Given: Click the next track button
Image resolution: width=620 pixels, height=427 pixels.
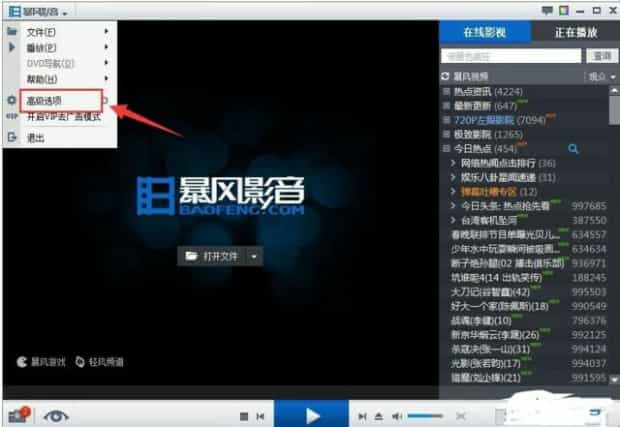Looking at the screenshot, I should [x=362, y=416].
